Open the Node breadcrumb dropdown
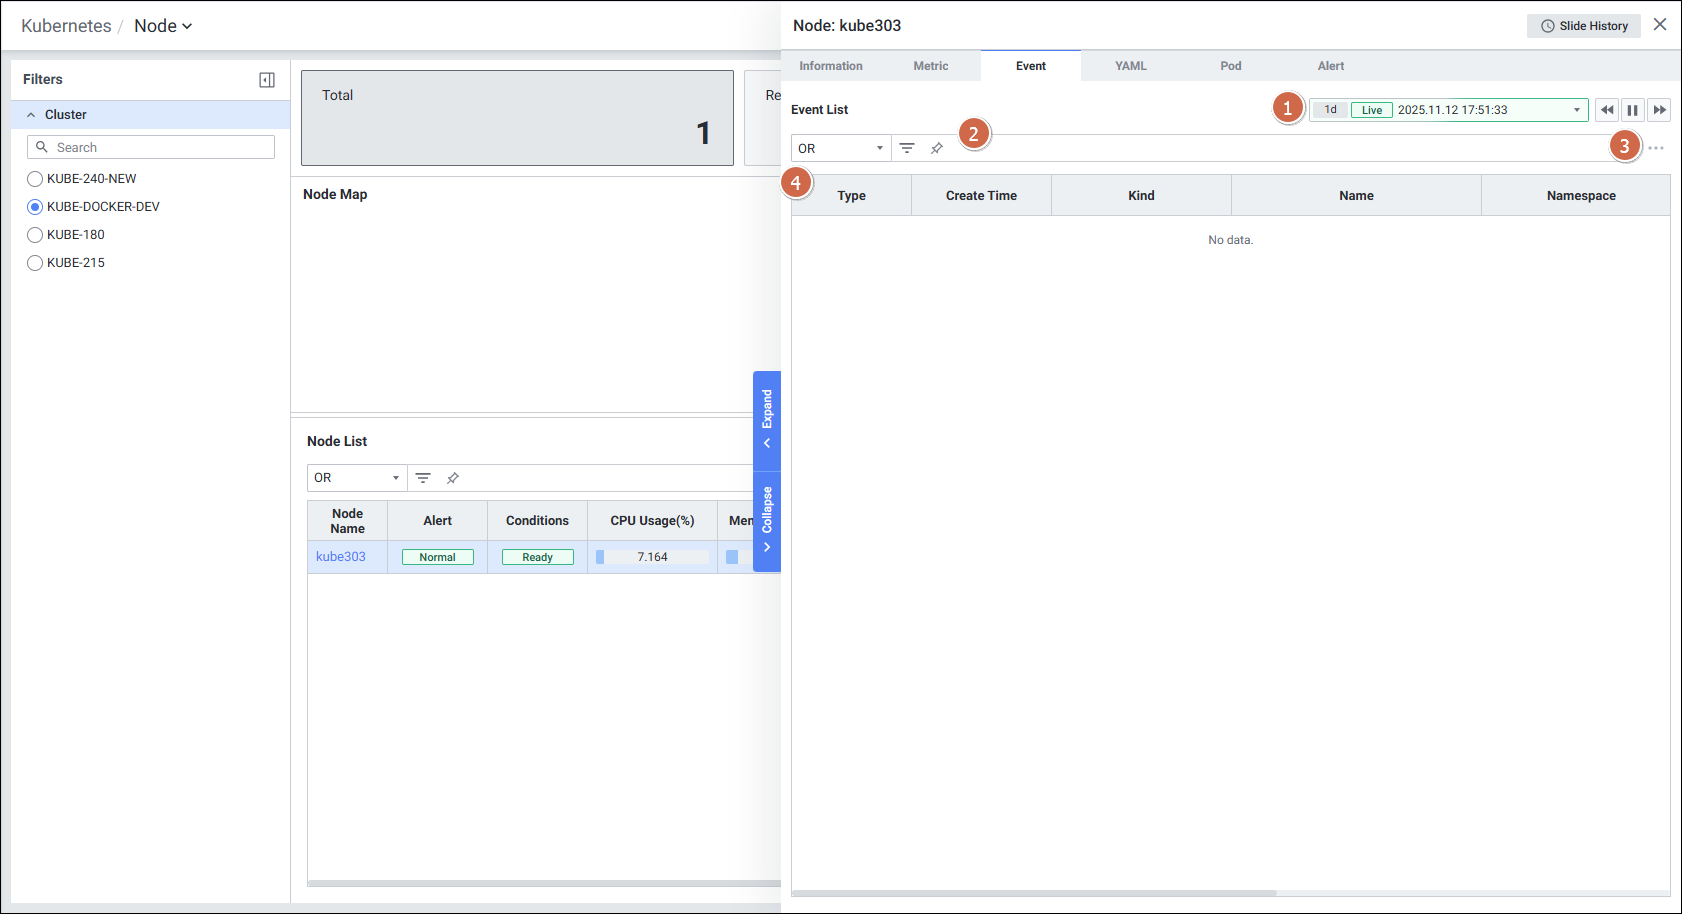Screen dimensions: 1682x914 [163, 26]
